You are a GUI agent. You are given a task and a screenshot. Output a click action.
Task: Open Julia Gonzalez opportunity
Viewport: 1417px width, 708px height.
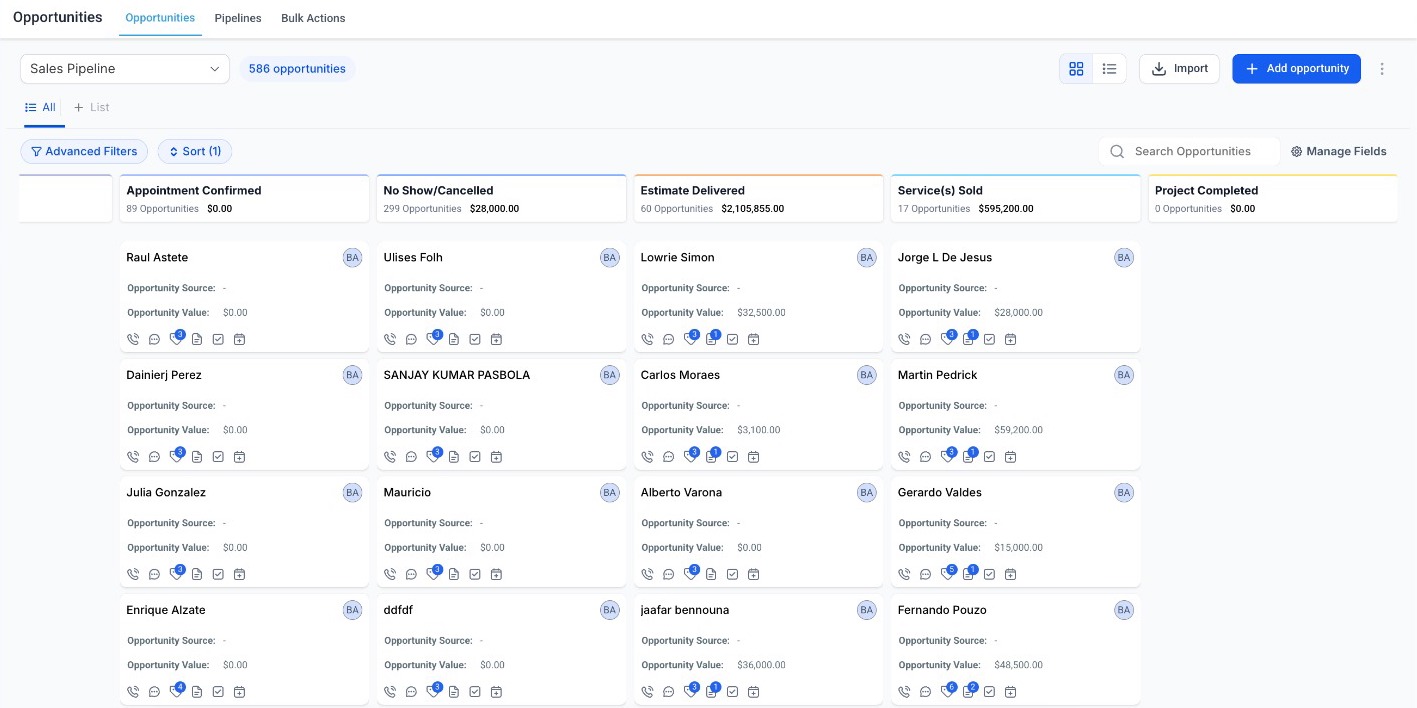coord(166,493)
